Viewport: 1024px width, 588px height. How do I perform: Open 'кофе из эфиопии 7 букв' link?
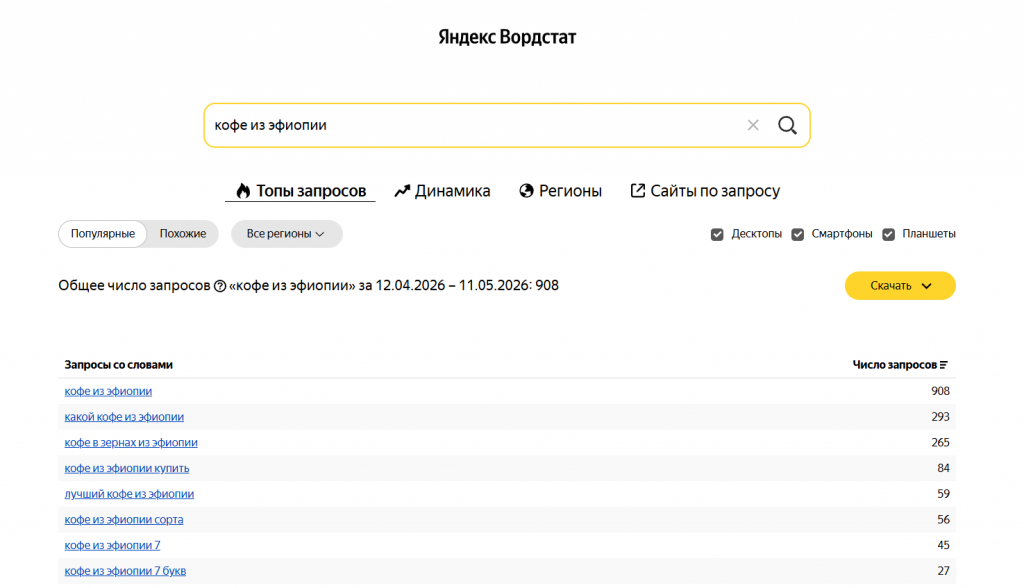click(x=125, y=571)
